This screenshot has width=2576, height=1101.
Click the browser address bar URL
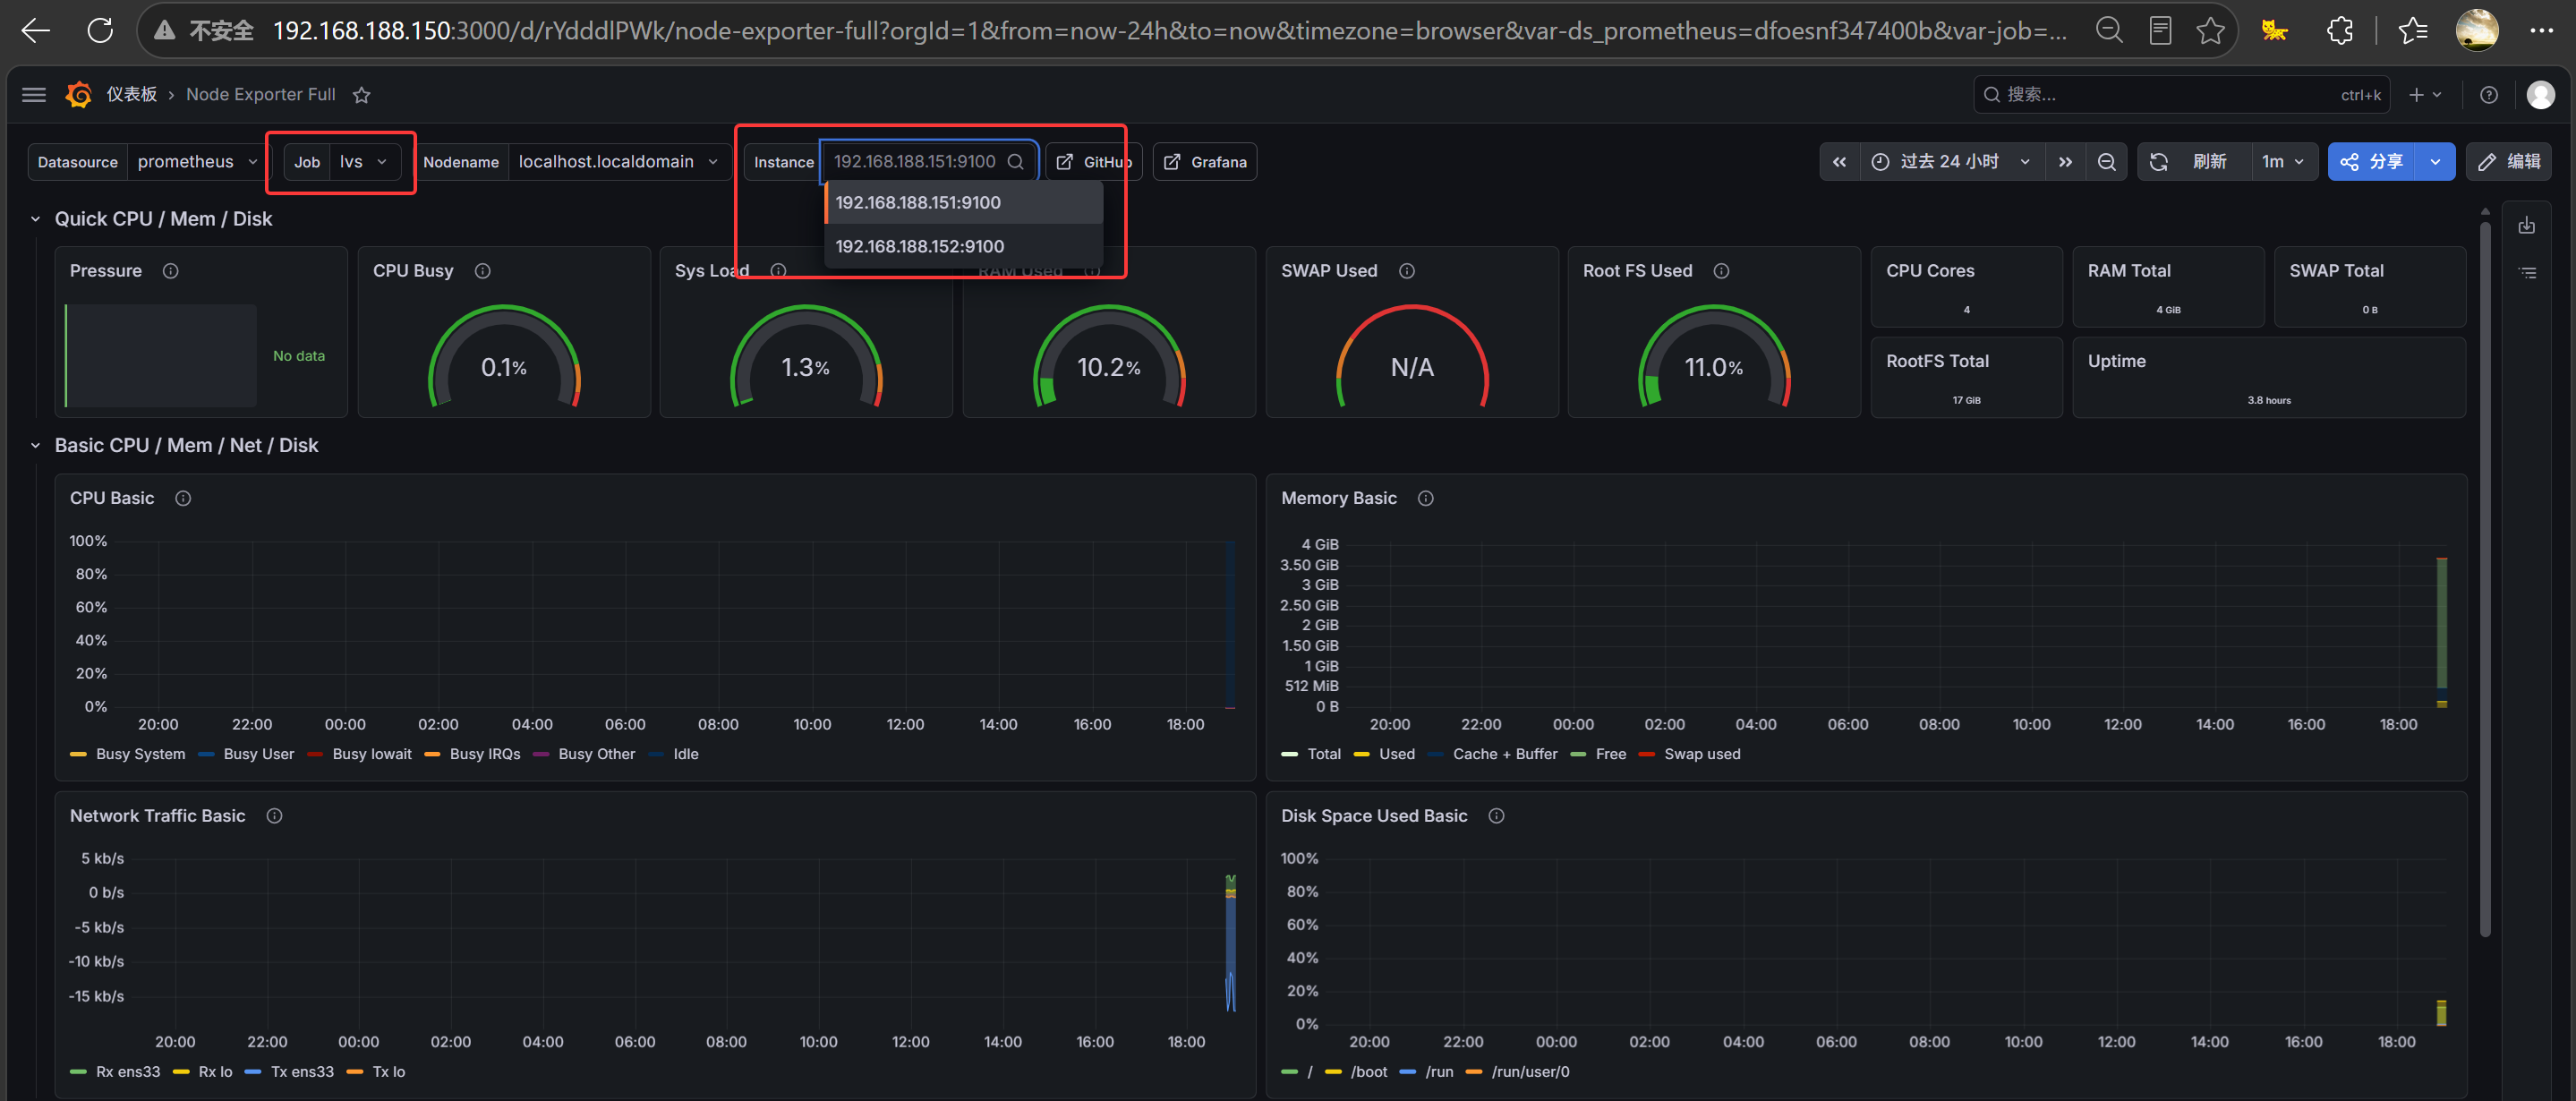[x=1168, y=31]
